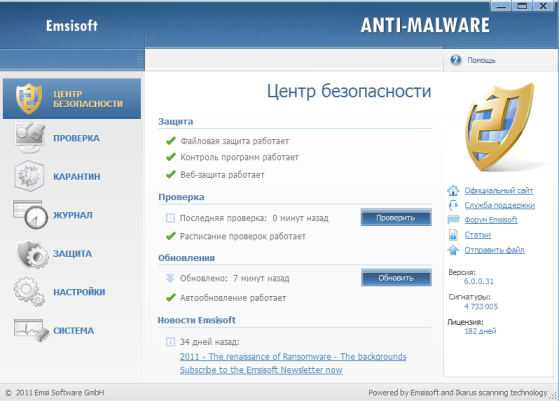Click the Помощь help label
This screenshot has width=559, height=401.
pos(481,60)
